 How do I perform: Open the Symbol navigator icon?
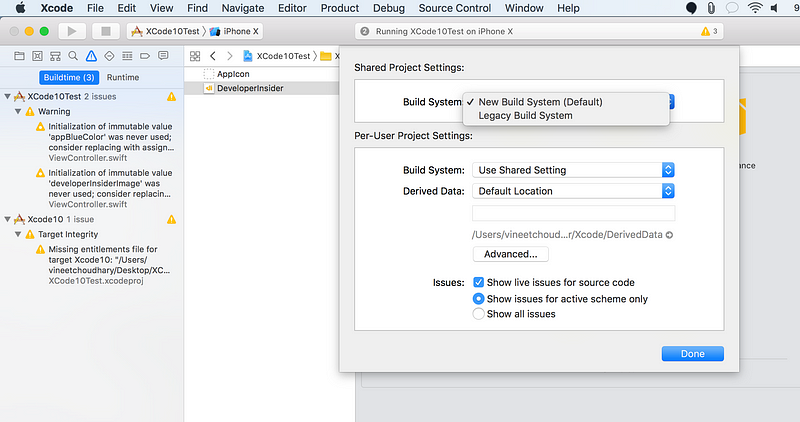55,56
